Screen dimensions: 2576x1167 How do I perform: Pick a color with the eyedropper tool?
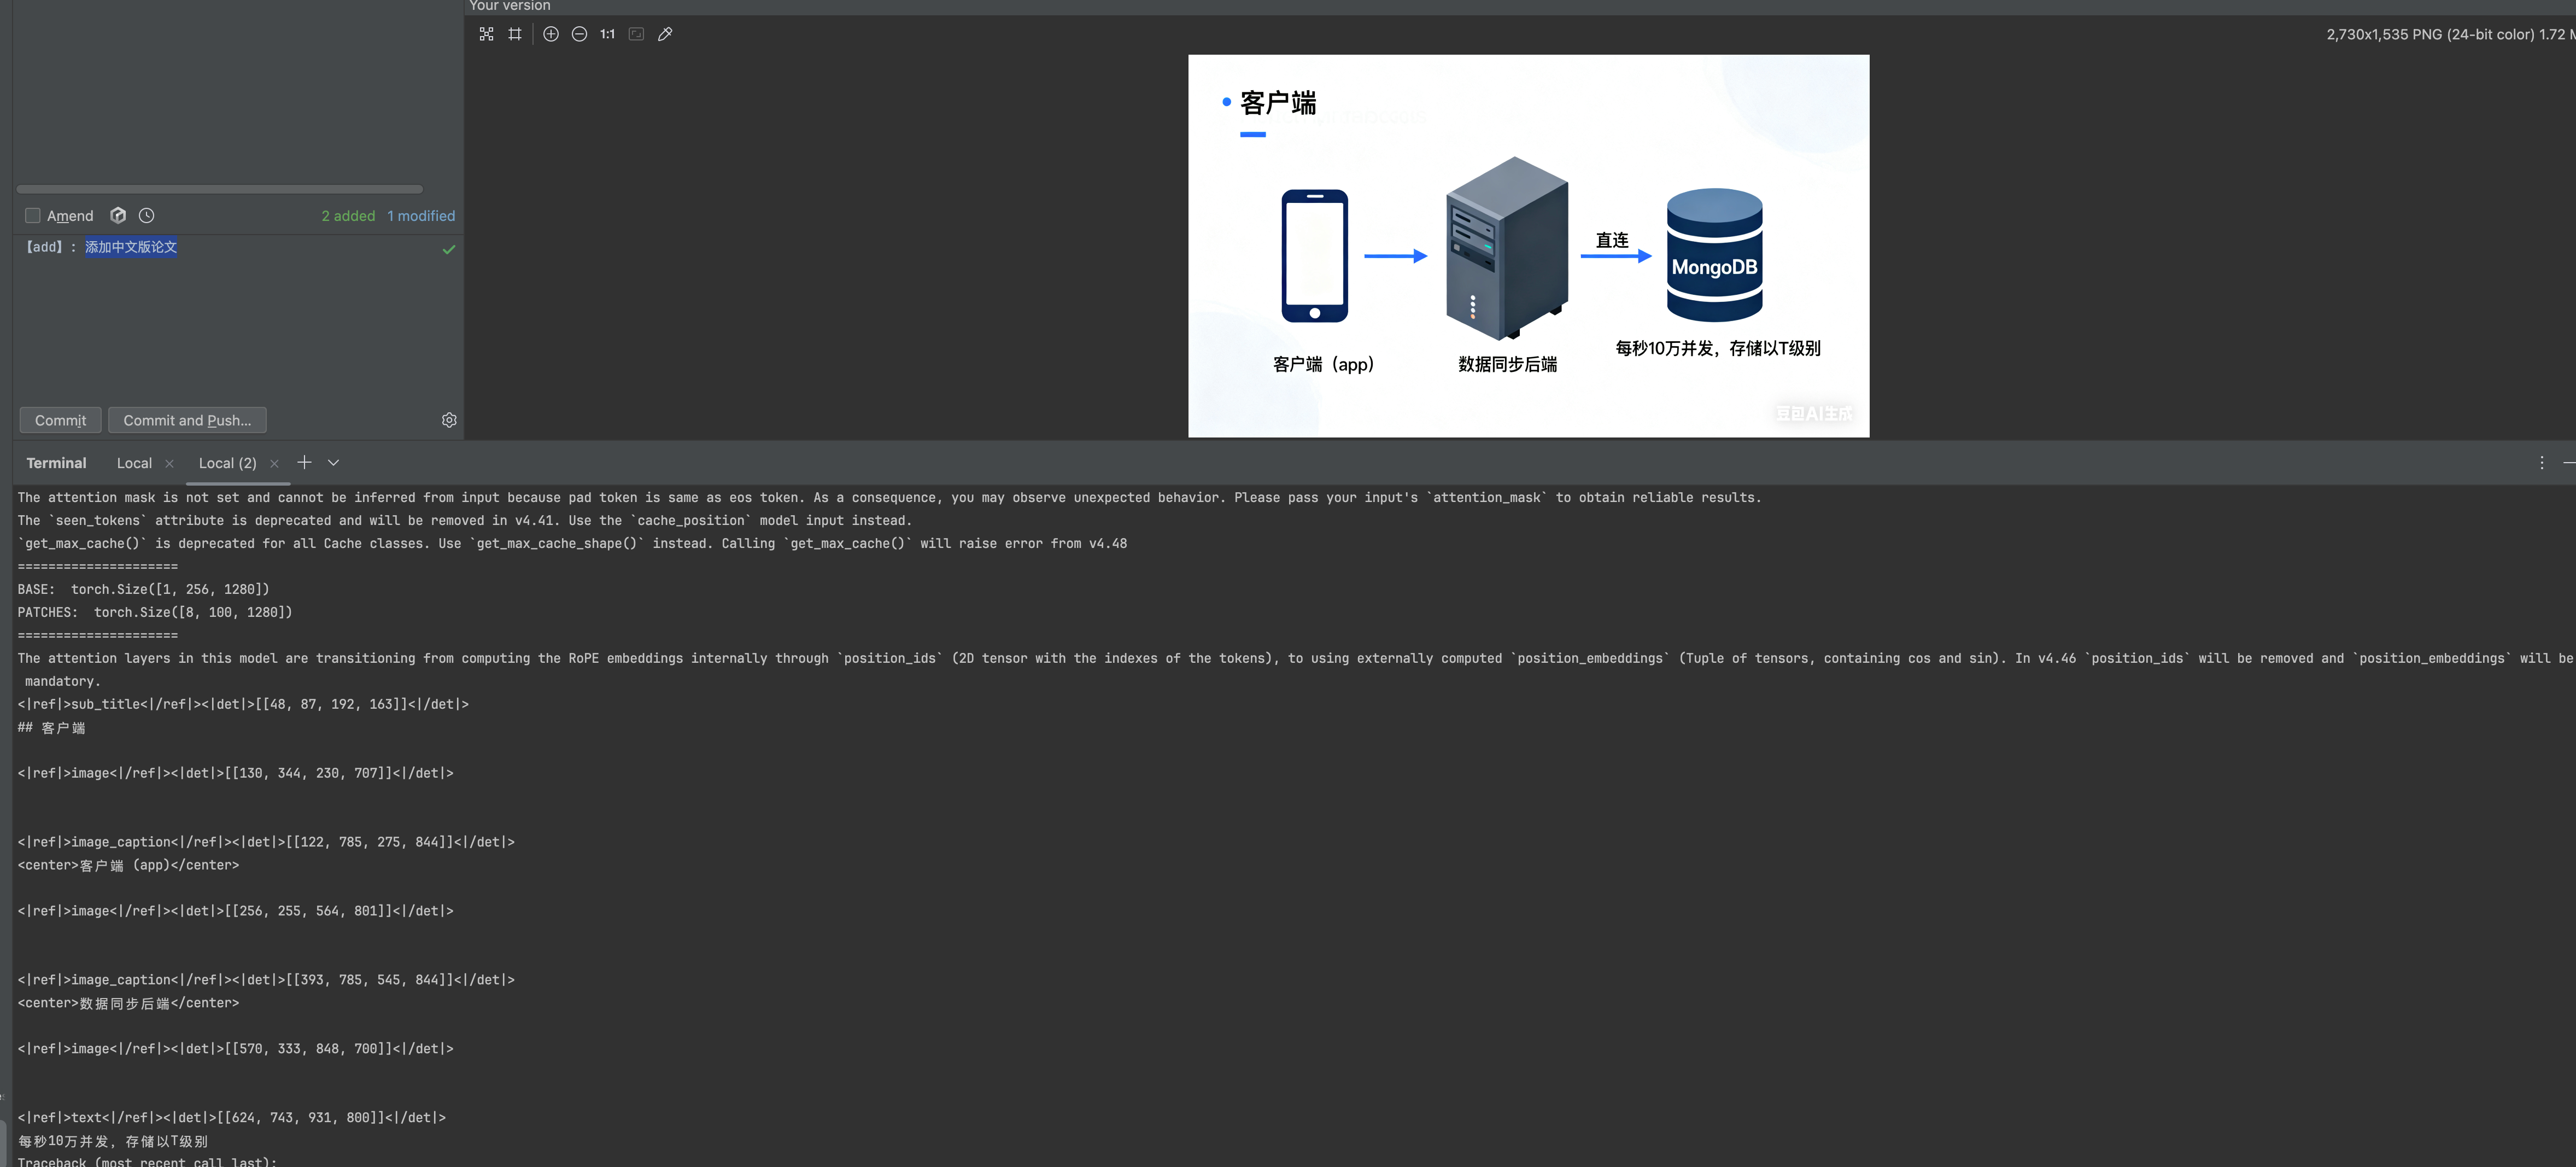click(665, 34)
